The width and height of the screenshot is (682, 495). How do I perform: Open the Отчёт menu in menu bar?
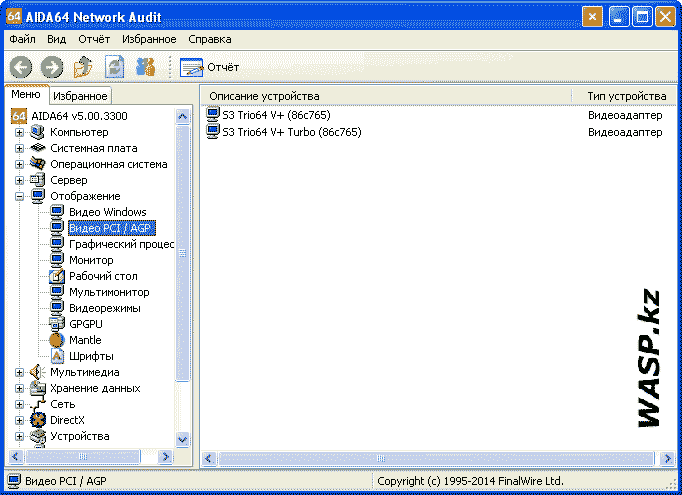[94, 39]
